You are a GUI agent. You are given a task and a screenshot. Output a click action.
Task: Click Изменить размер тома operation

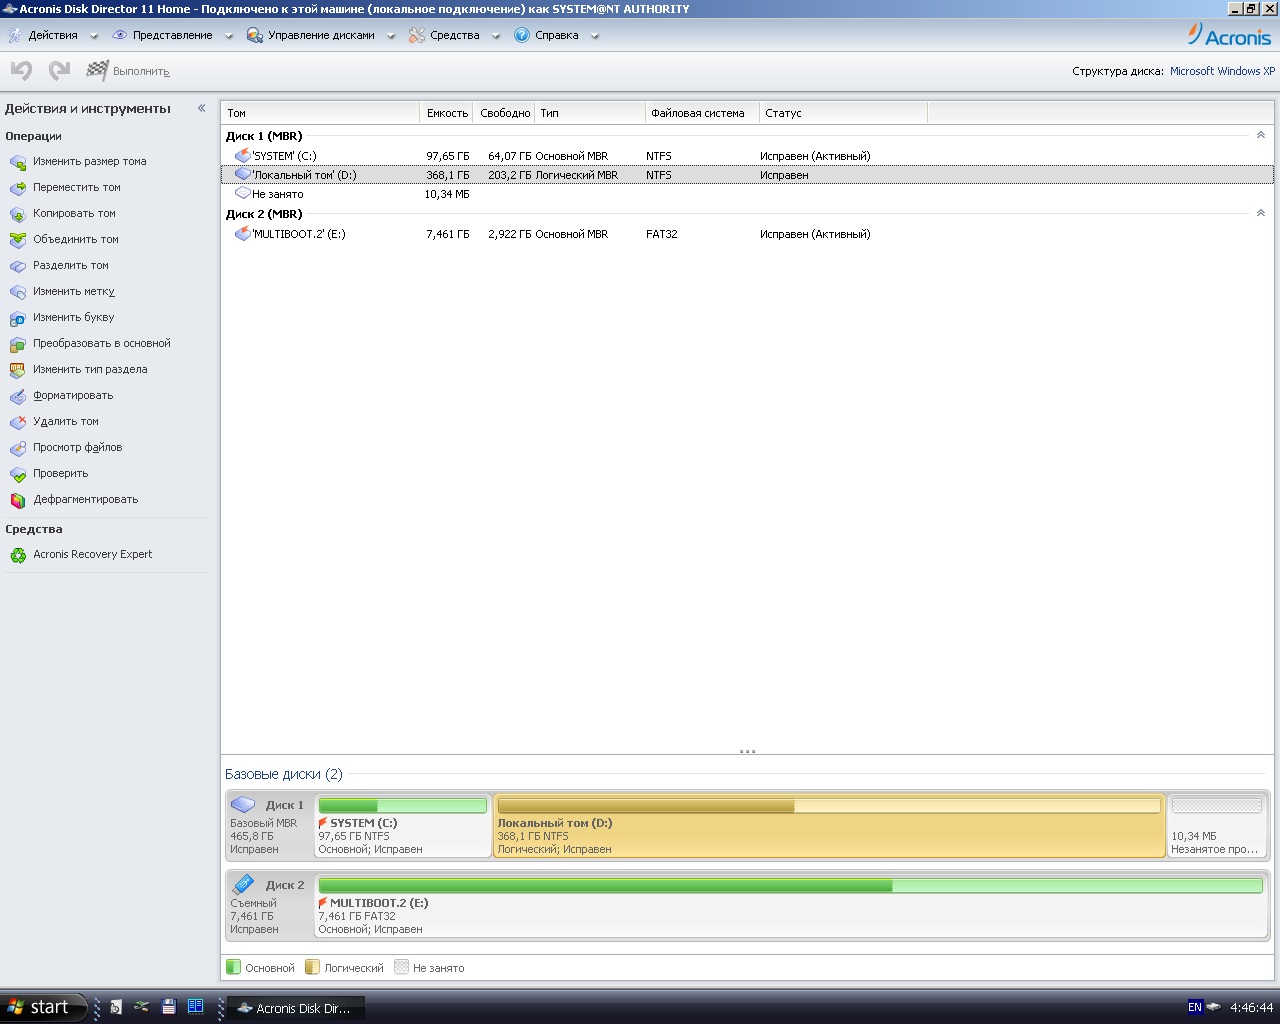[89, 161]
